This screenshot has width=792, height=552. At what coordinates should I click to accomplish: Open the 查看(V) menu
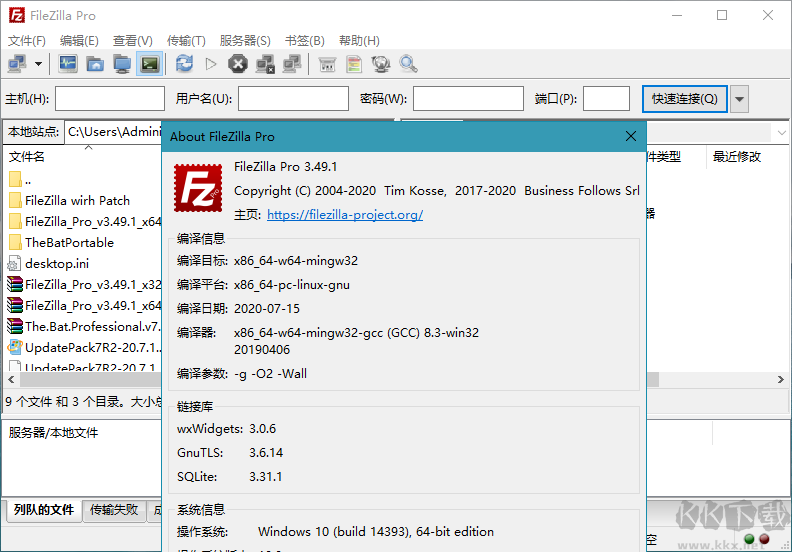click(x=132, y=40)
